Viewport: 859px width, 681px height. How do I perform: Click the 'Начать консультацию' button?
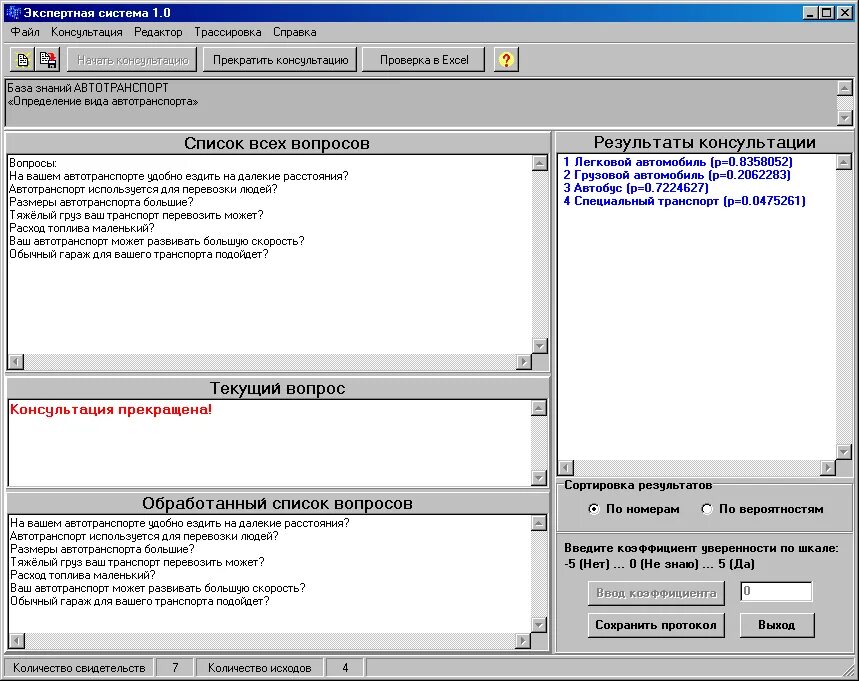pyautogui.click(x=133, y=60)
